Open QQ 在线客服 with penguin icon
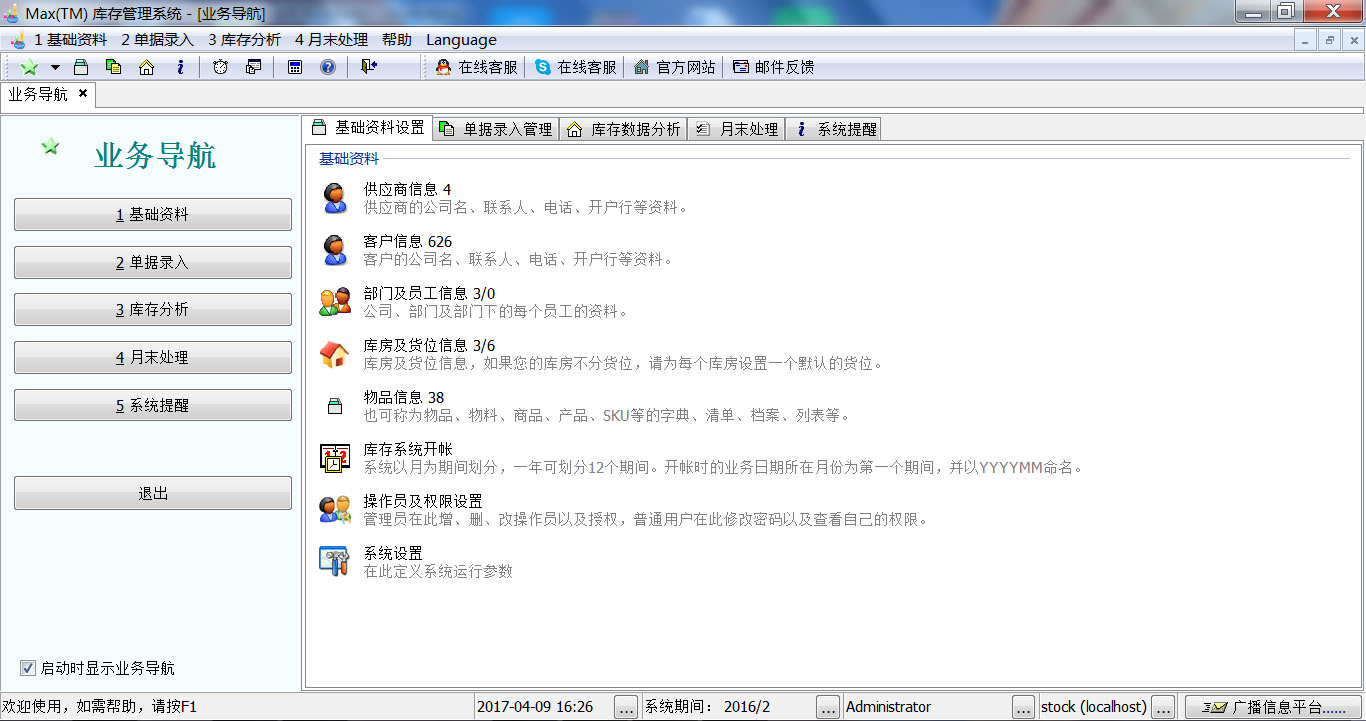Screen dimensions: 1366x721 pos(476,67)
